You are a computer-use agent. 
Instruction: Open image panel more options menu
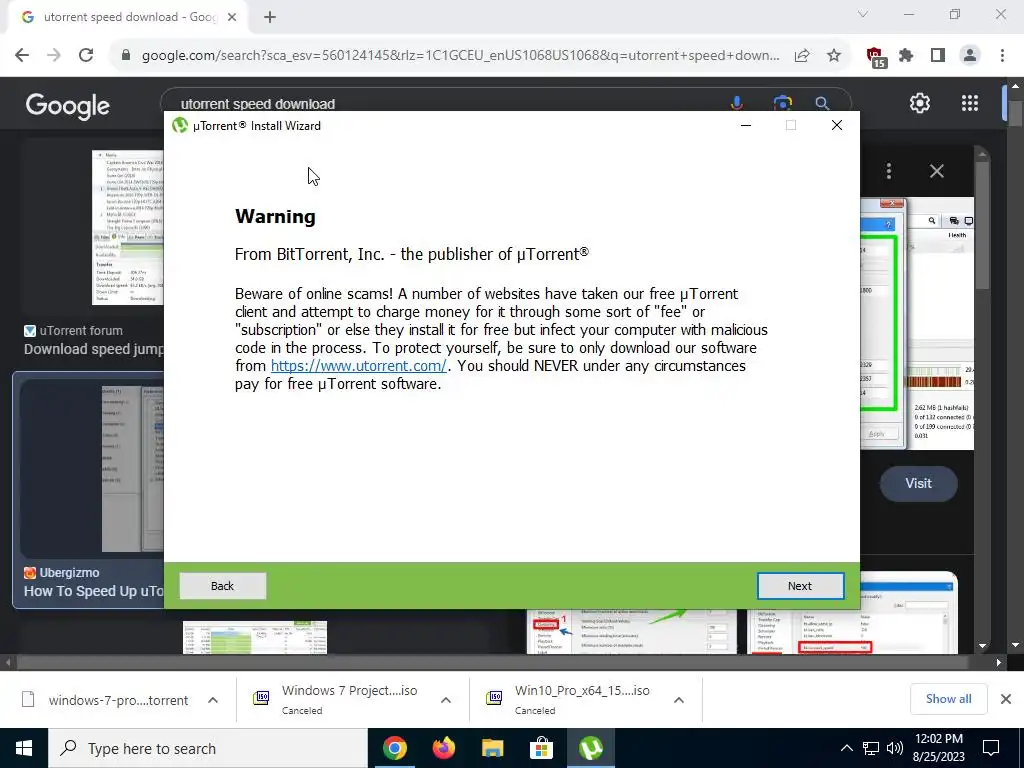click(x=889, y=171)
